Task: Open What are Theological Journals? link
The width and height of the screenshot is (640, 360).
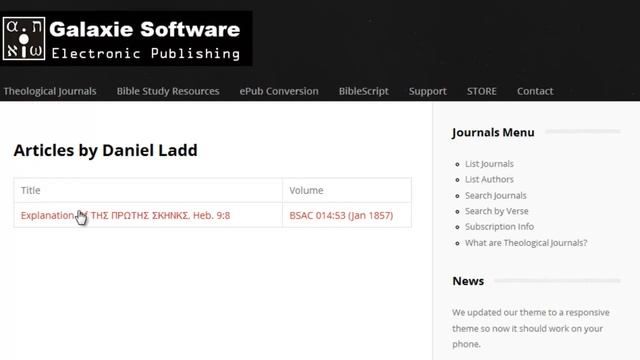Action: coord(526,243)
